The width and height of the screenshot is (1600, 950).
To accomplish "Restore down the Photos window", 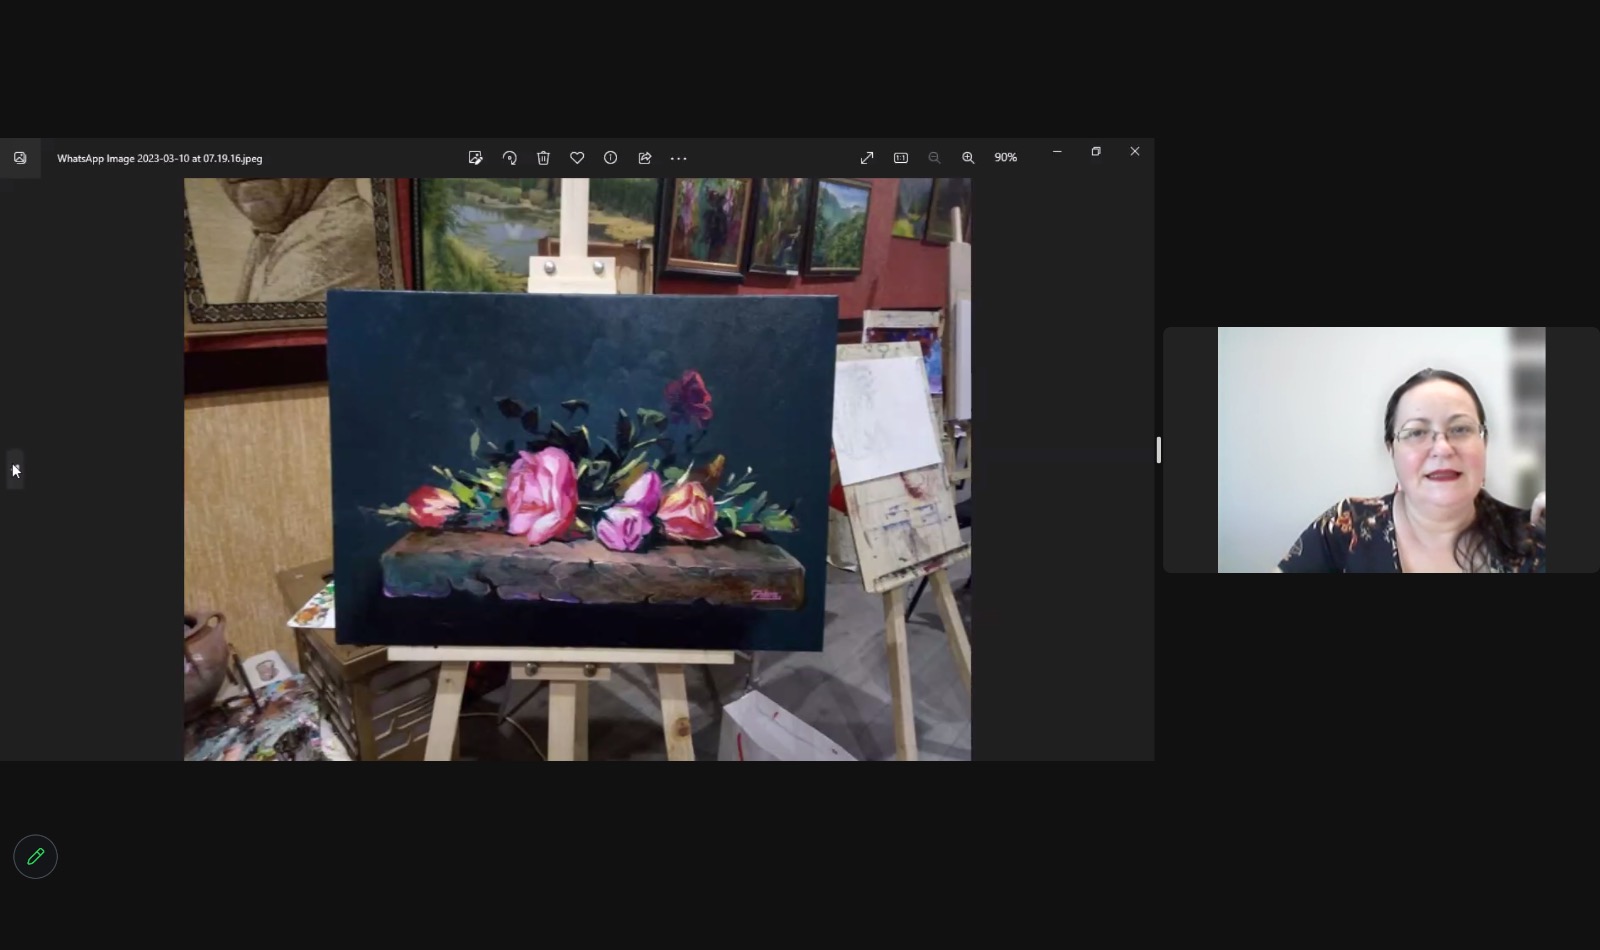I will pyautogui.click(x=1096, y=151).
